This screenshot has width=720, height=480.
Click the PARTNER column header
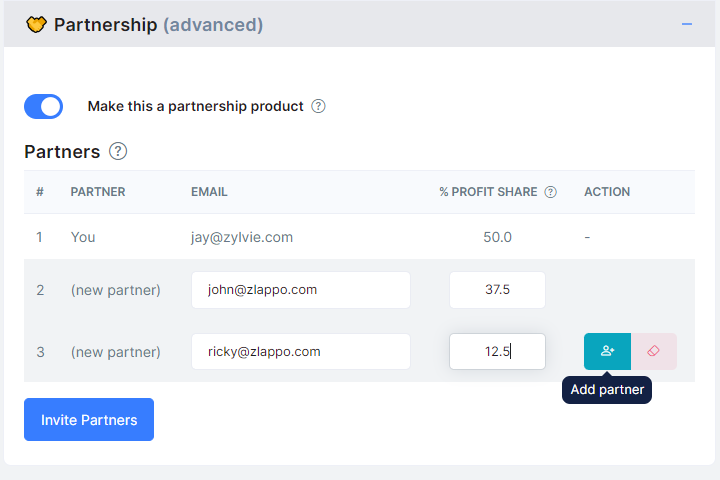pos(98,192)
